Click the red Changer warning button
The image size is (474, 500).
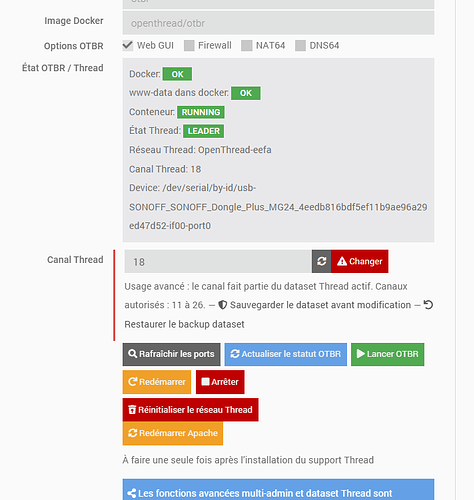click(360, 261)
